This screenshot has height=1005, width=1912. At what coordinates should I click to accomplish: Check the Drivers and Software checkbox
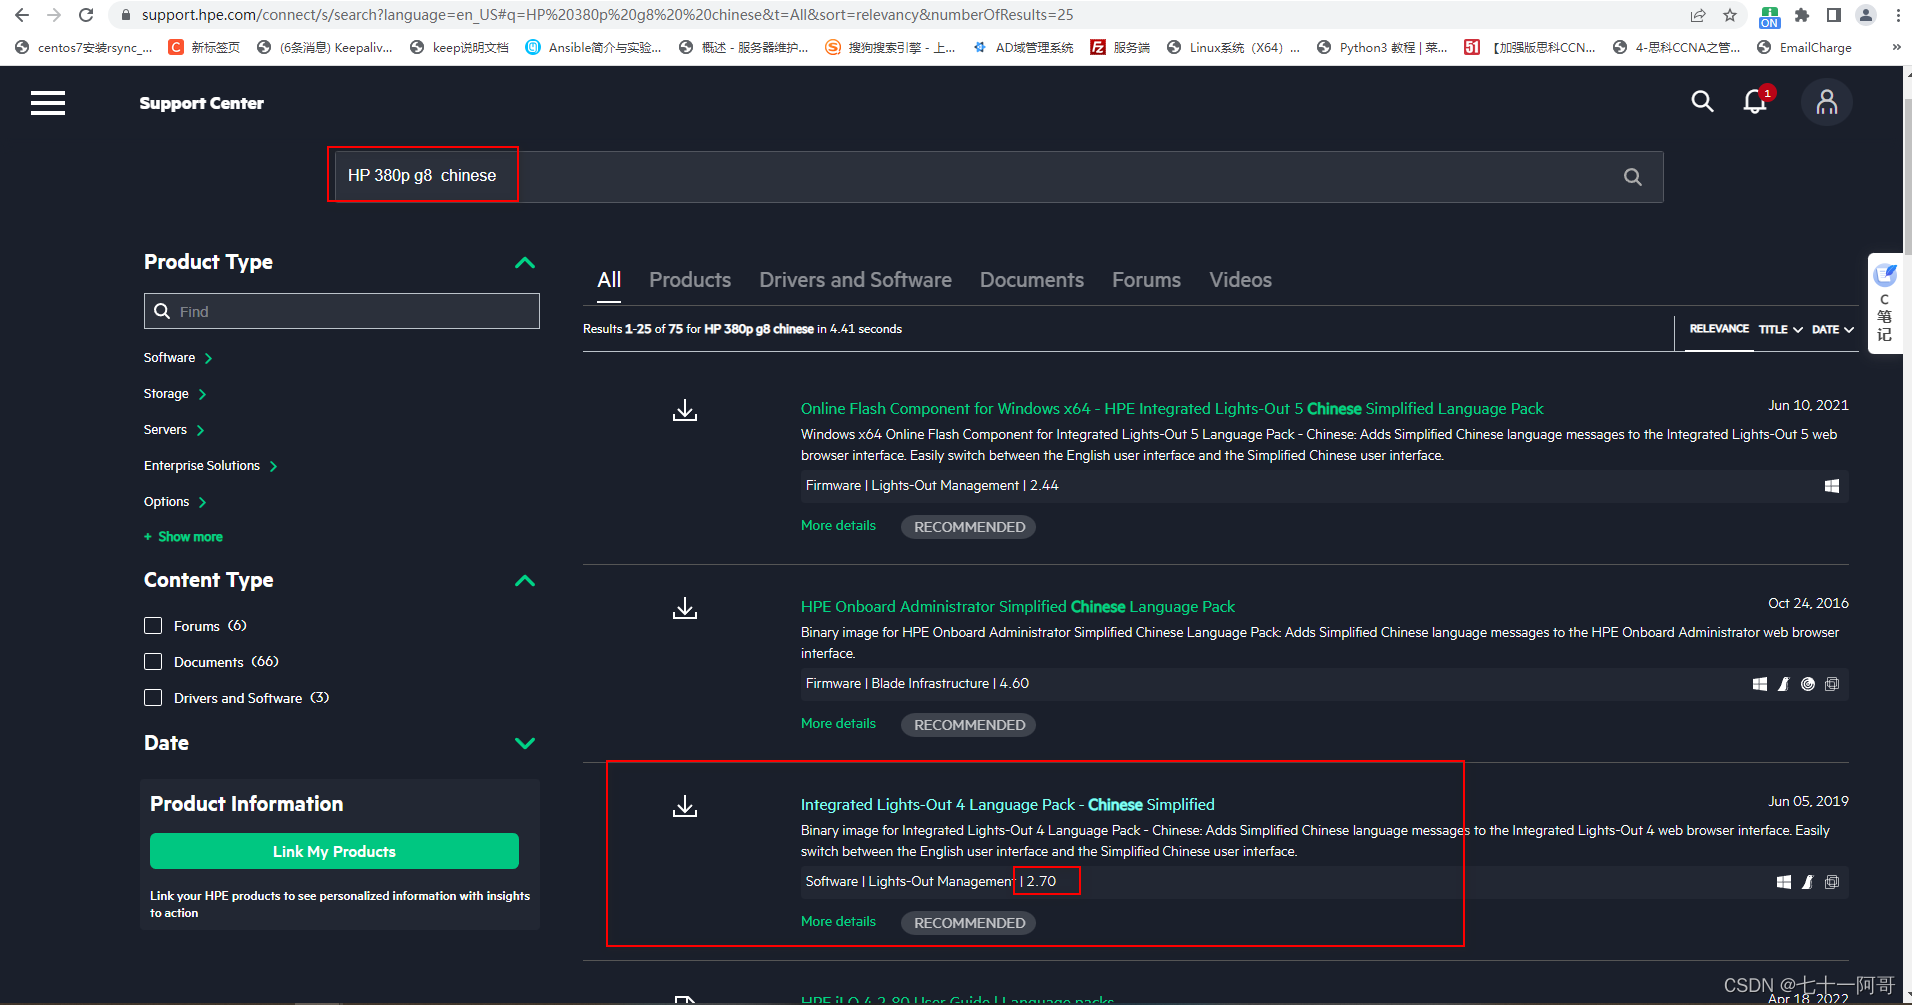(153, 698)
